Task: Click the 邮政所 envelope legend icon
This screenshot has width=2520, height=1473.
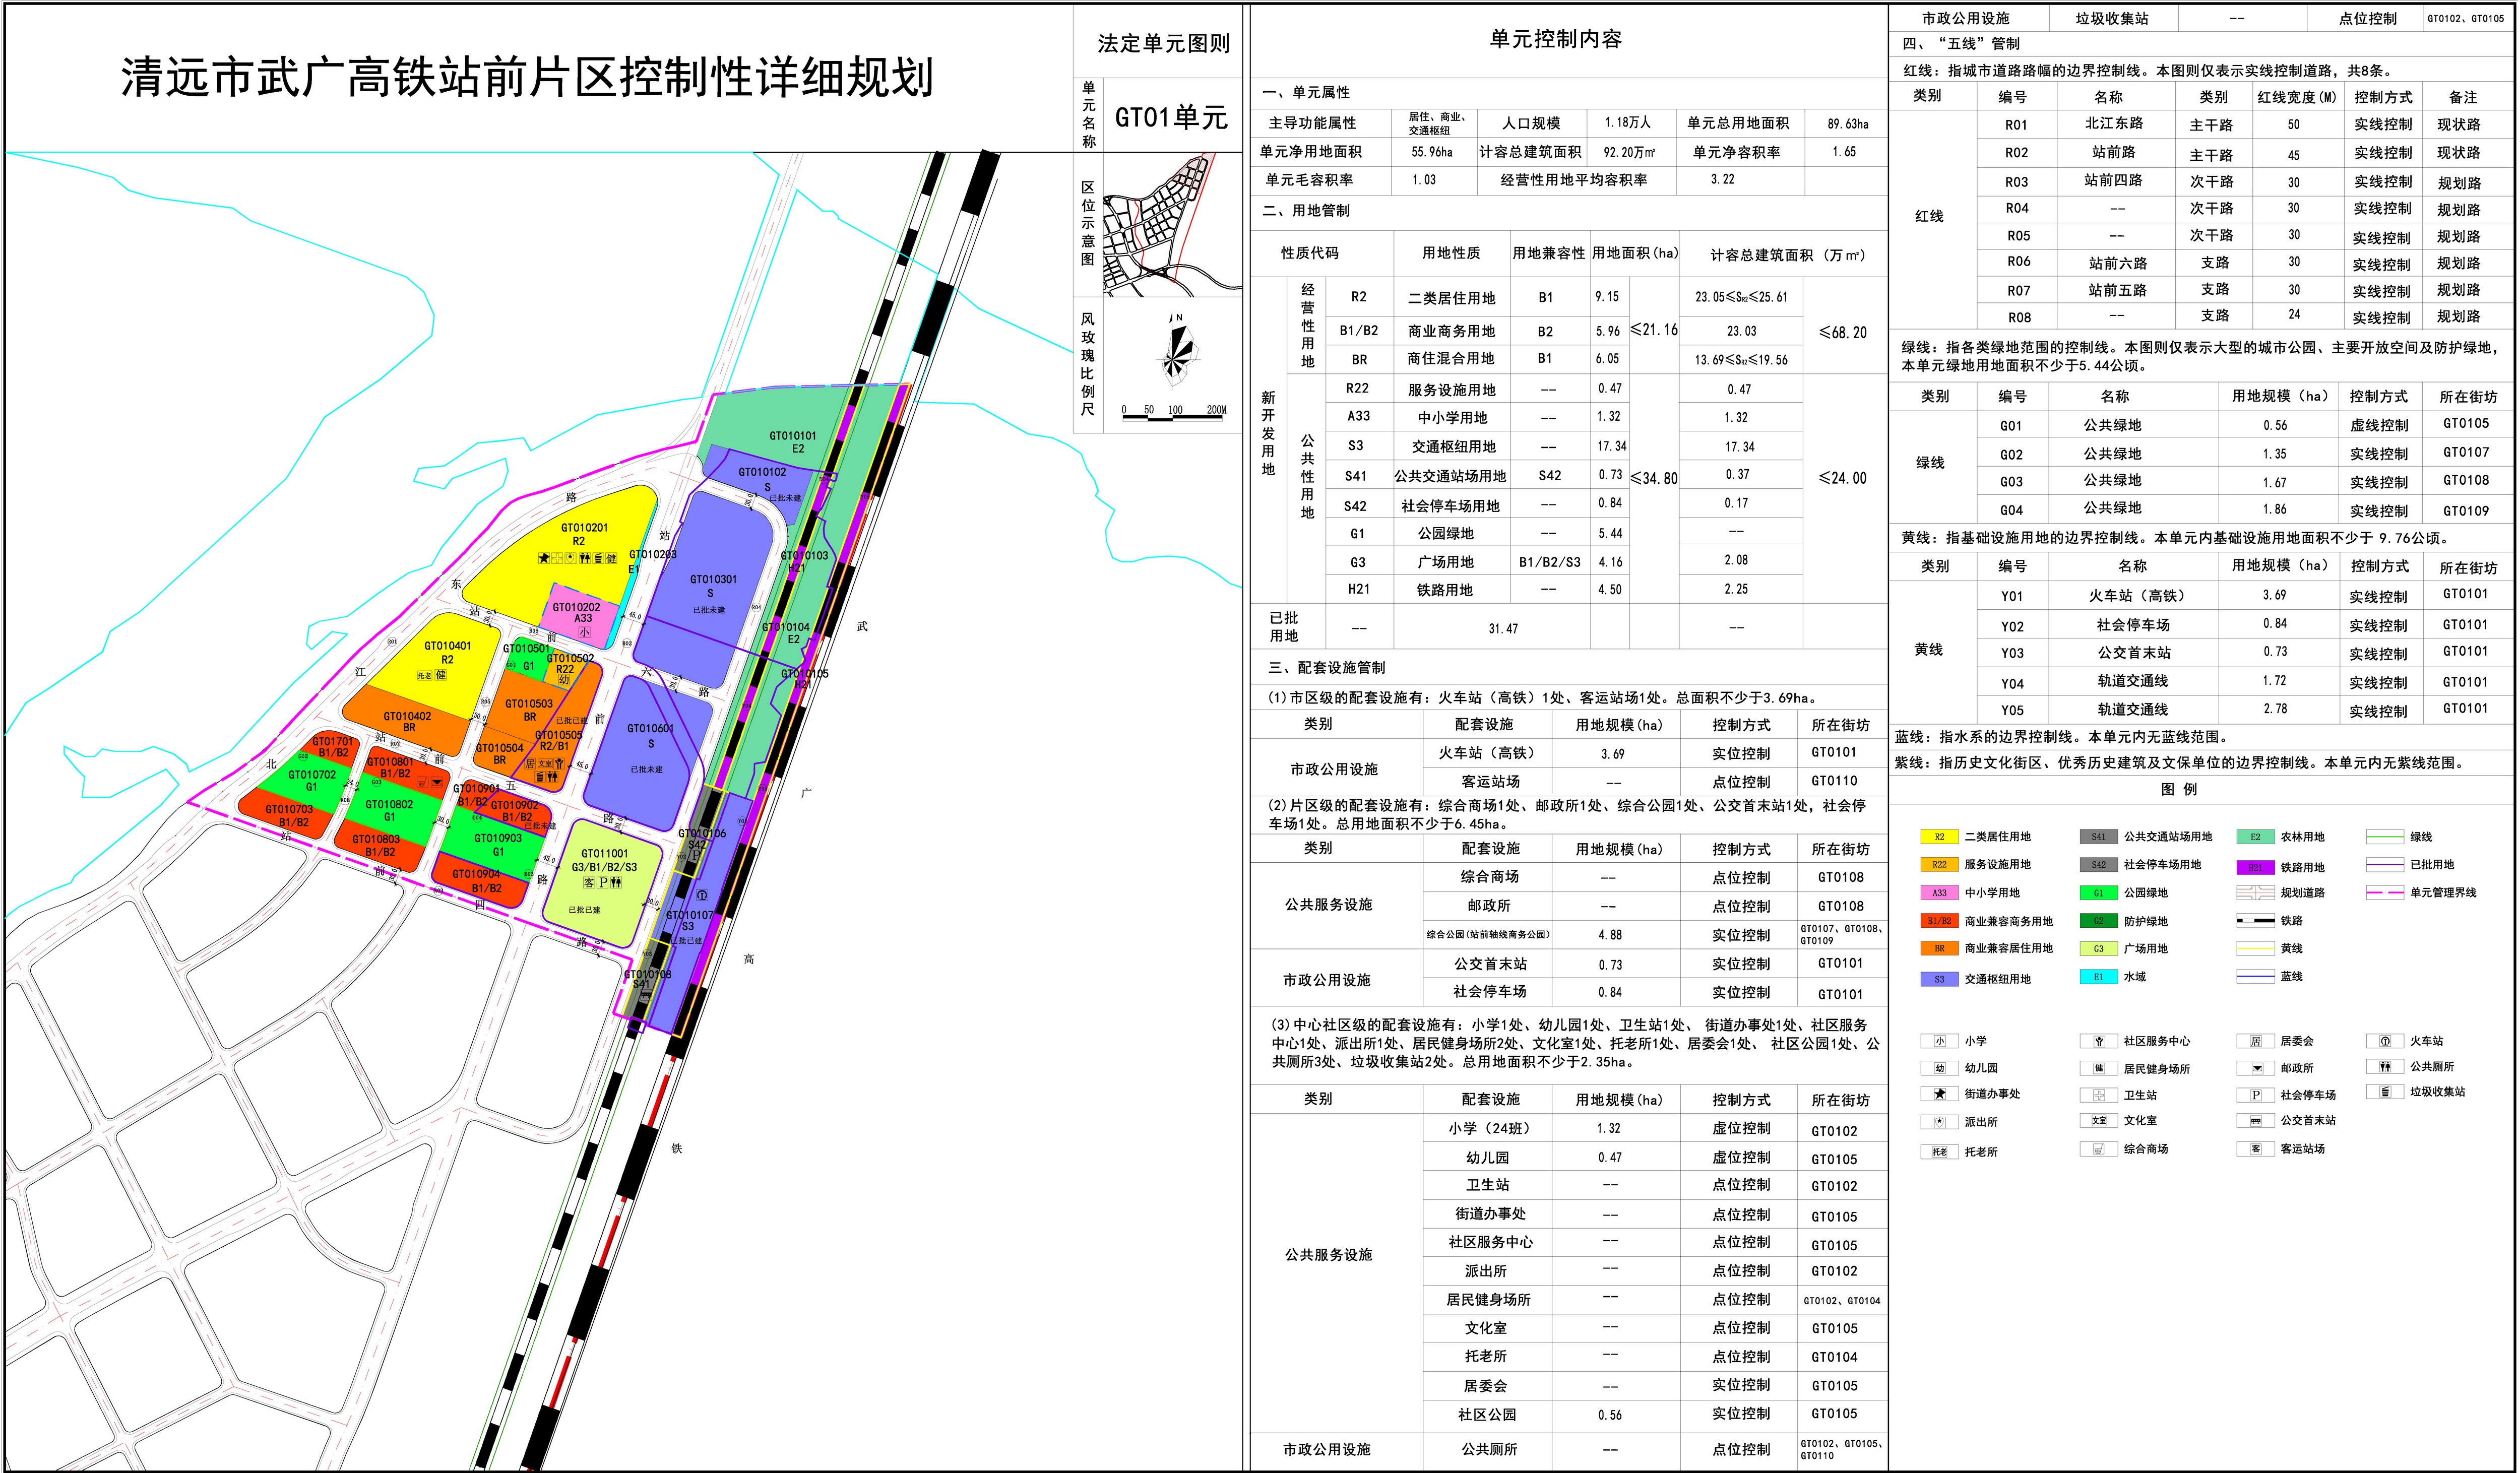Action: tap(2256, 1068)
